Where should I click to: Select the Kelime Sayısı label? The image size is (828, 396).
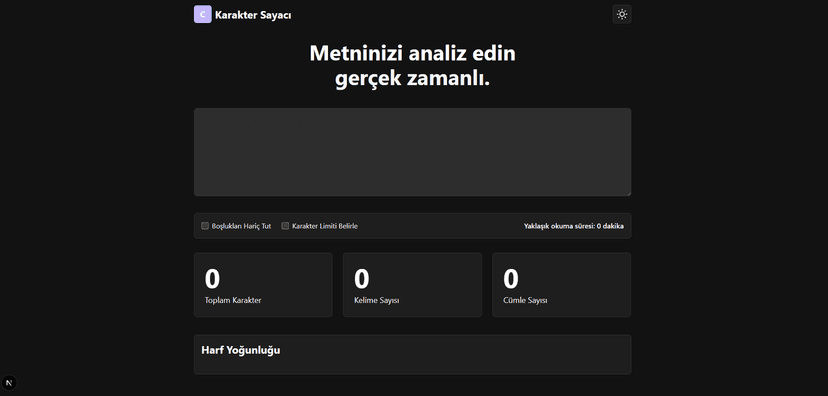click(377, 300)
